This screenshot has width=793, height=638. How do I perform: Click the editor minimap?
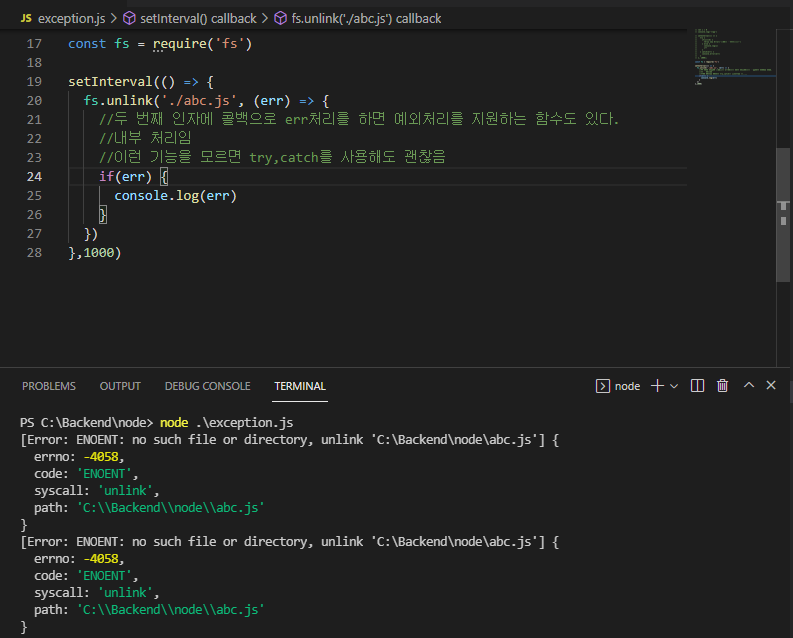[733, 57]
